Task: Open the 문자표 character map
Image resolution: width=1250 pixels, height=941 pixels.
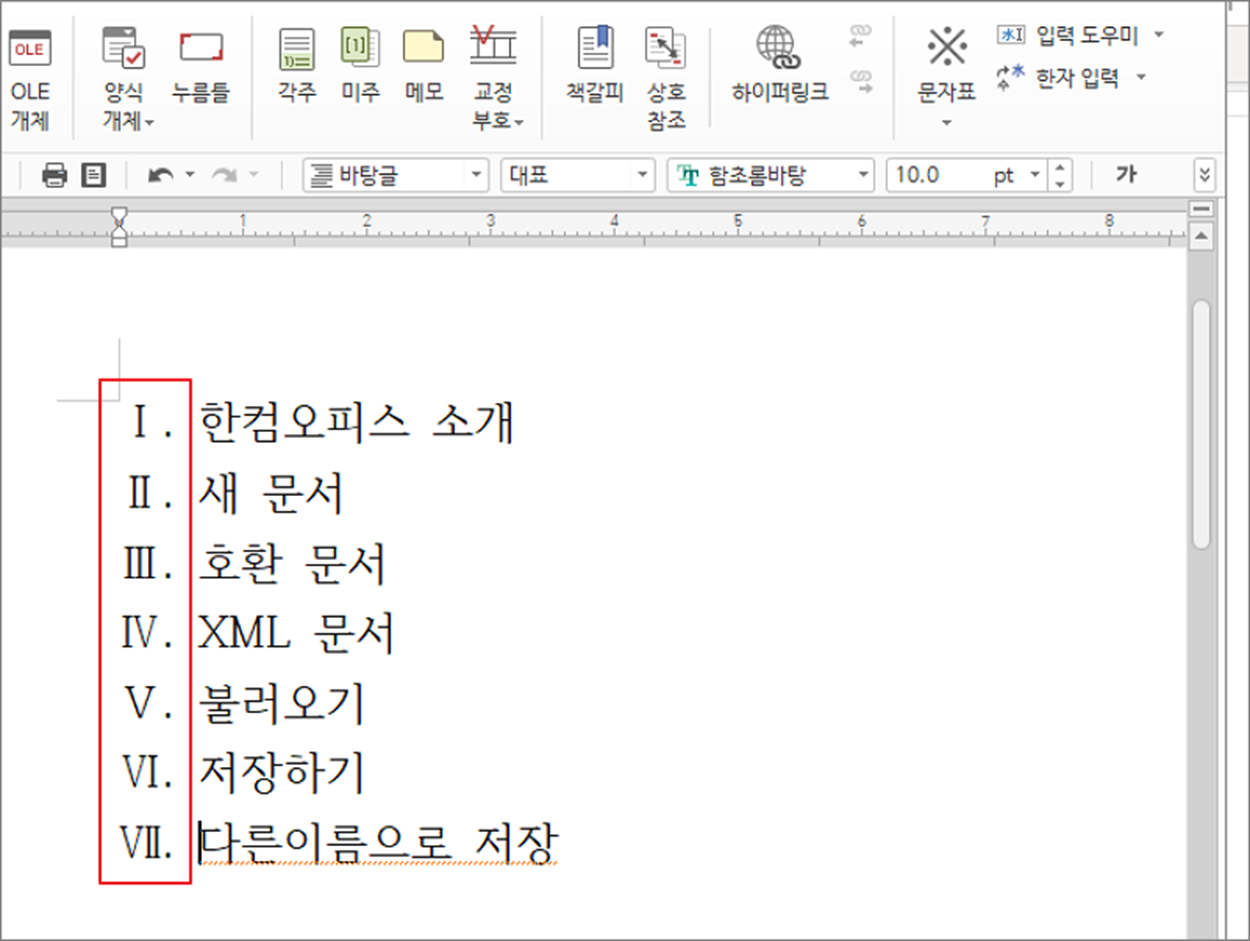Action: click(946, 65)
